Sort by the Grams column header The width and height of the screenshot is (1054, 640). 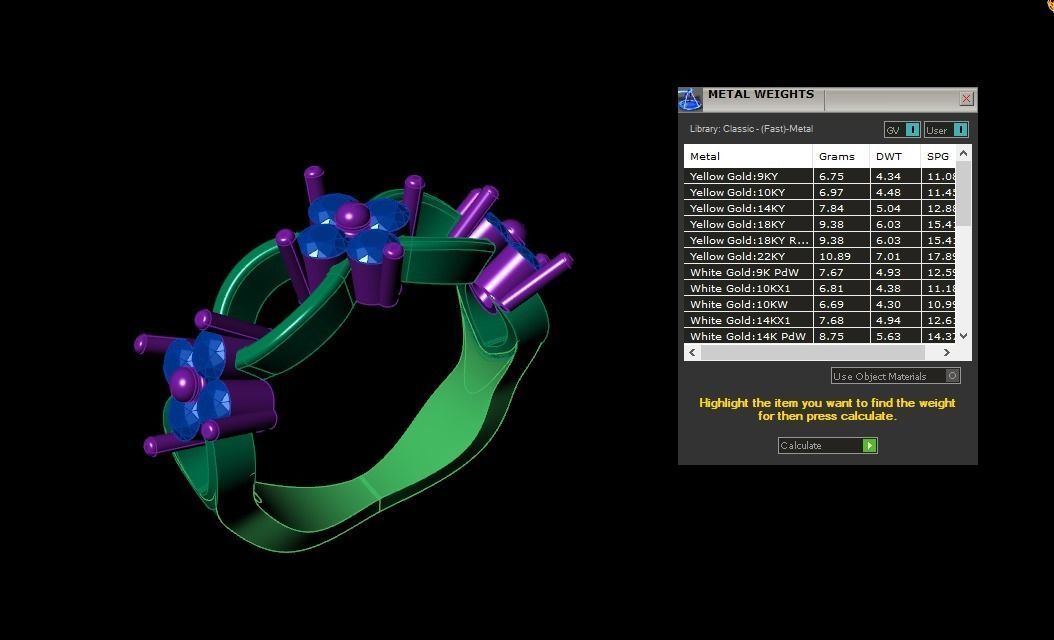841,156
